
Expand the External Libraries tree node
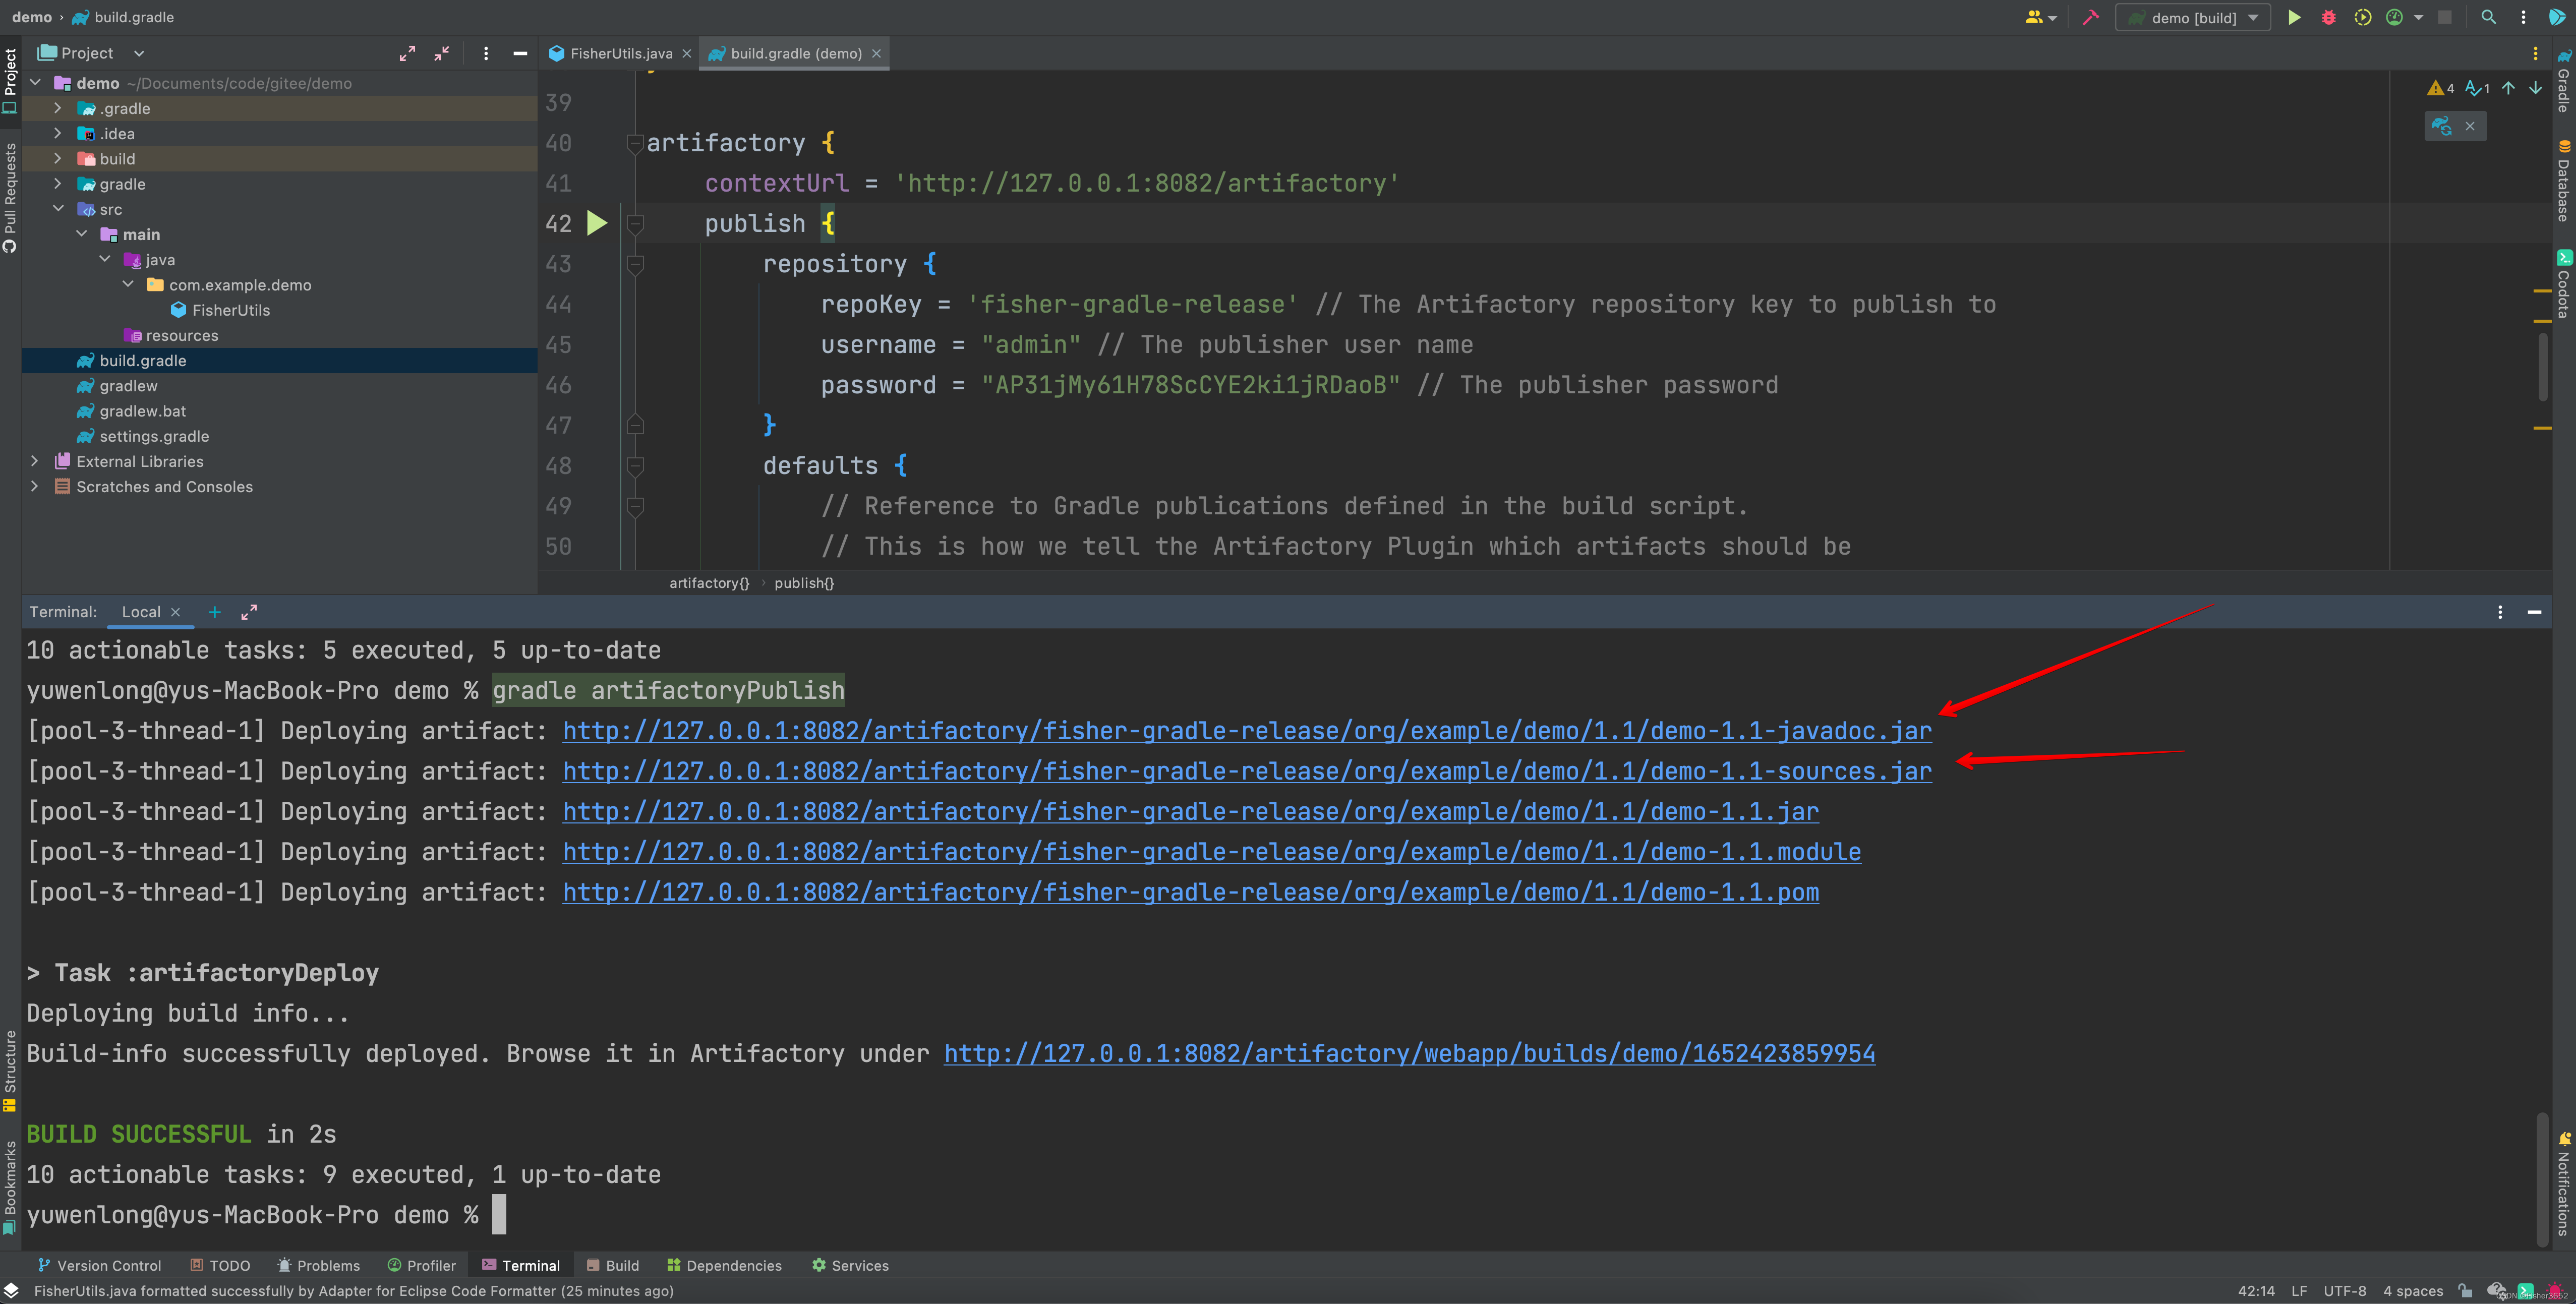35,461
